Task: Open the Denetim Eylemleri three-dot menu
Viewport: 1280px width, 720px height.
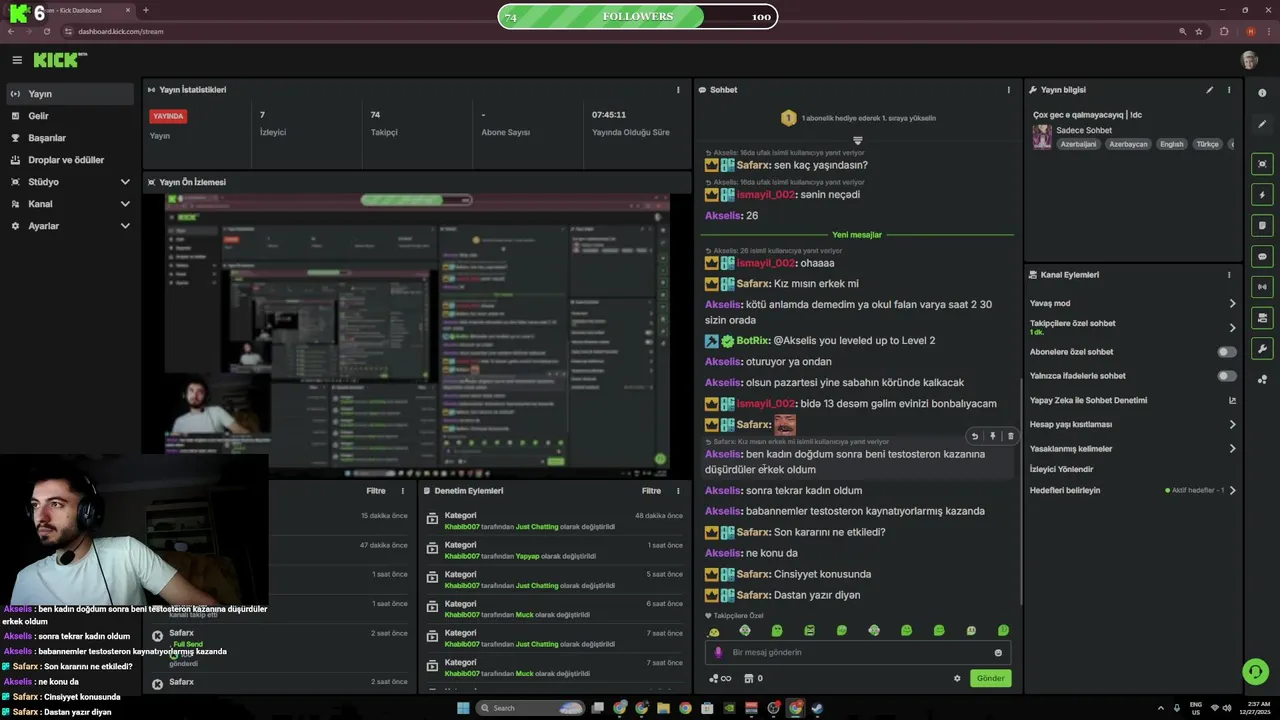Action: coord(678,491)
